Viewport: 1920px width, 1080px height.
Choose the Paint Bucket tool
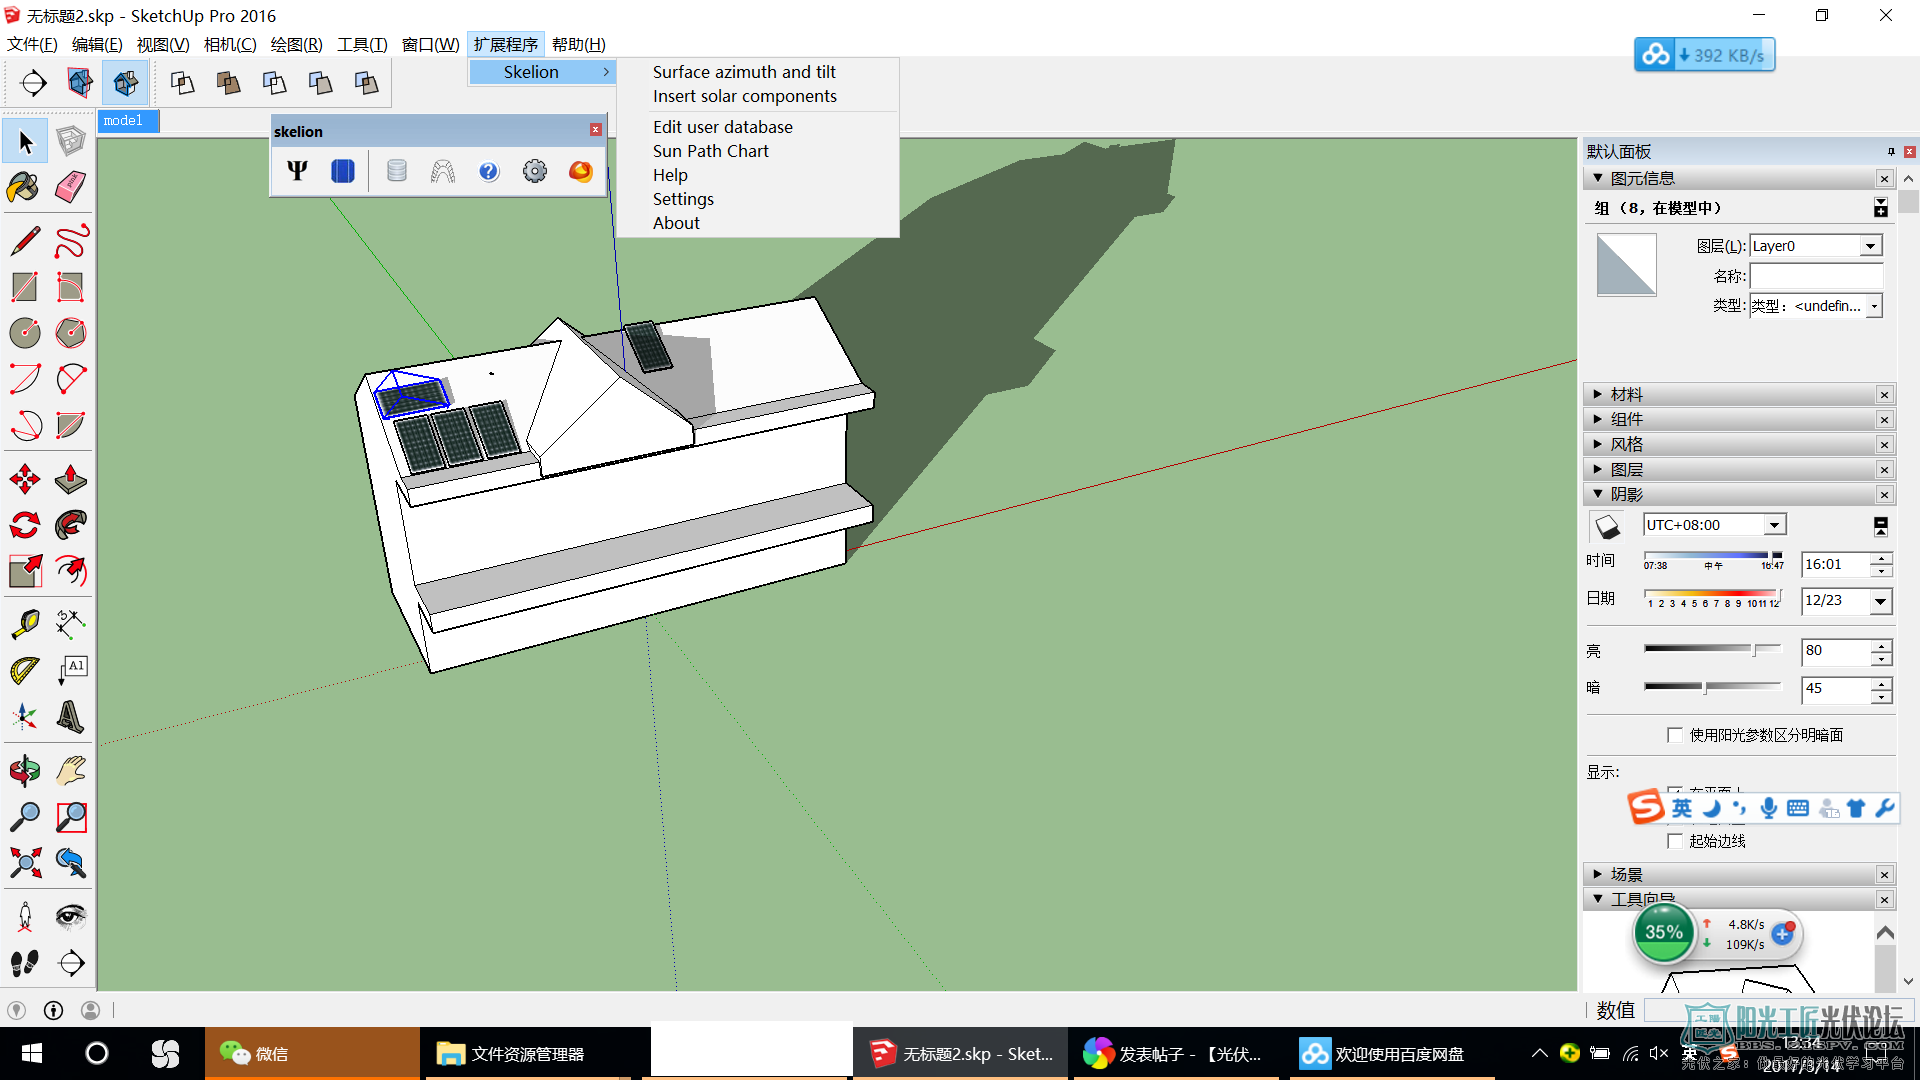(x=24, y=187)
